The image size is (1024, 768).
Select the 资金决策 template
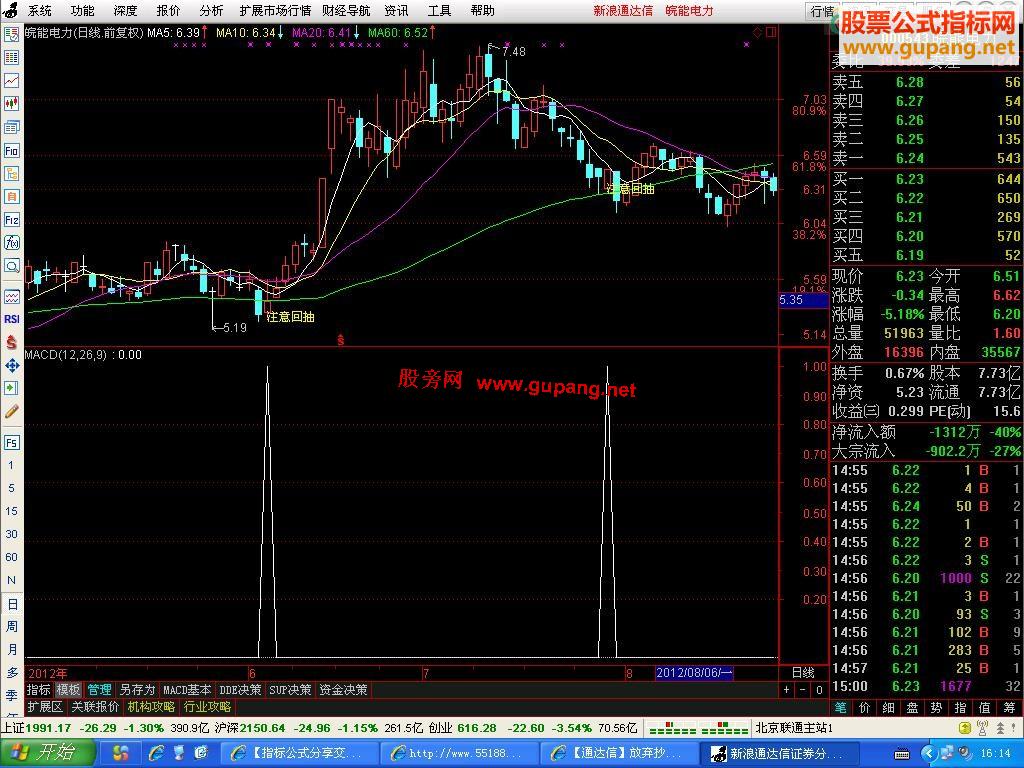click(x=343, y=690)
